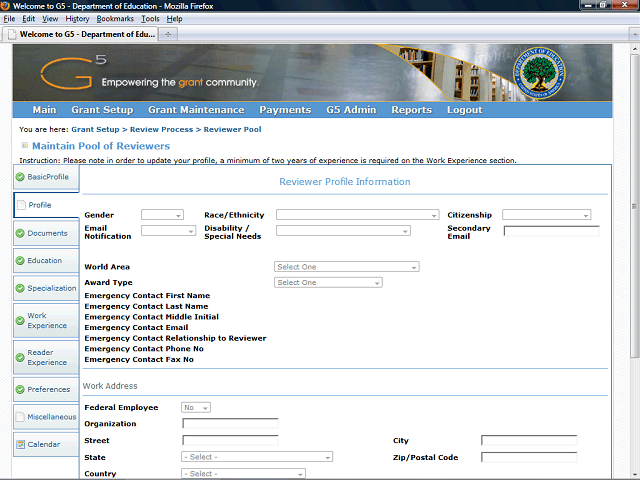
Task: Click Logout in navigation bar
Action: [464, 110]
